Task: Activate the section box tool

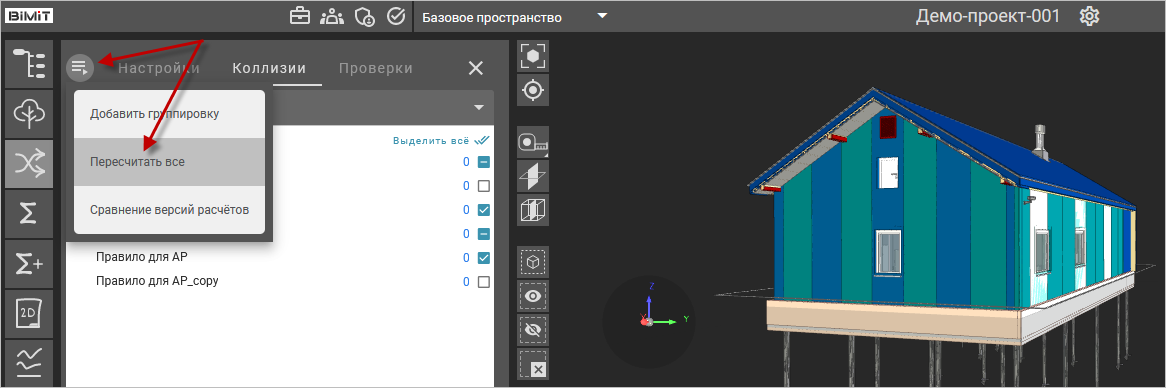Action: click(532, 210)
